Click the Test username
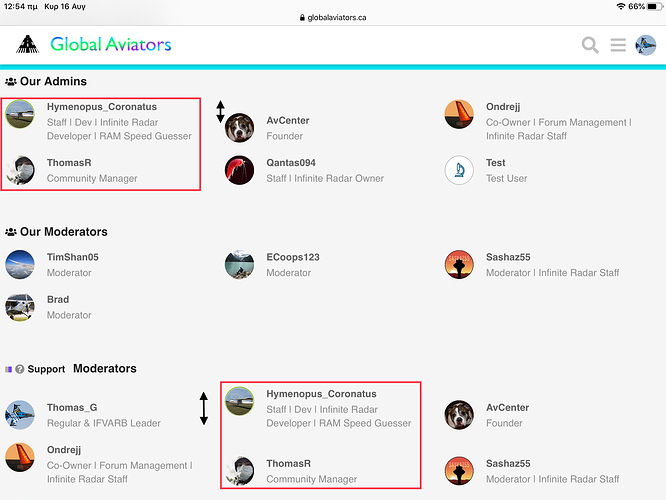 point(496,163)
